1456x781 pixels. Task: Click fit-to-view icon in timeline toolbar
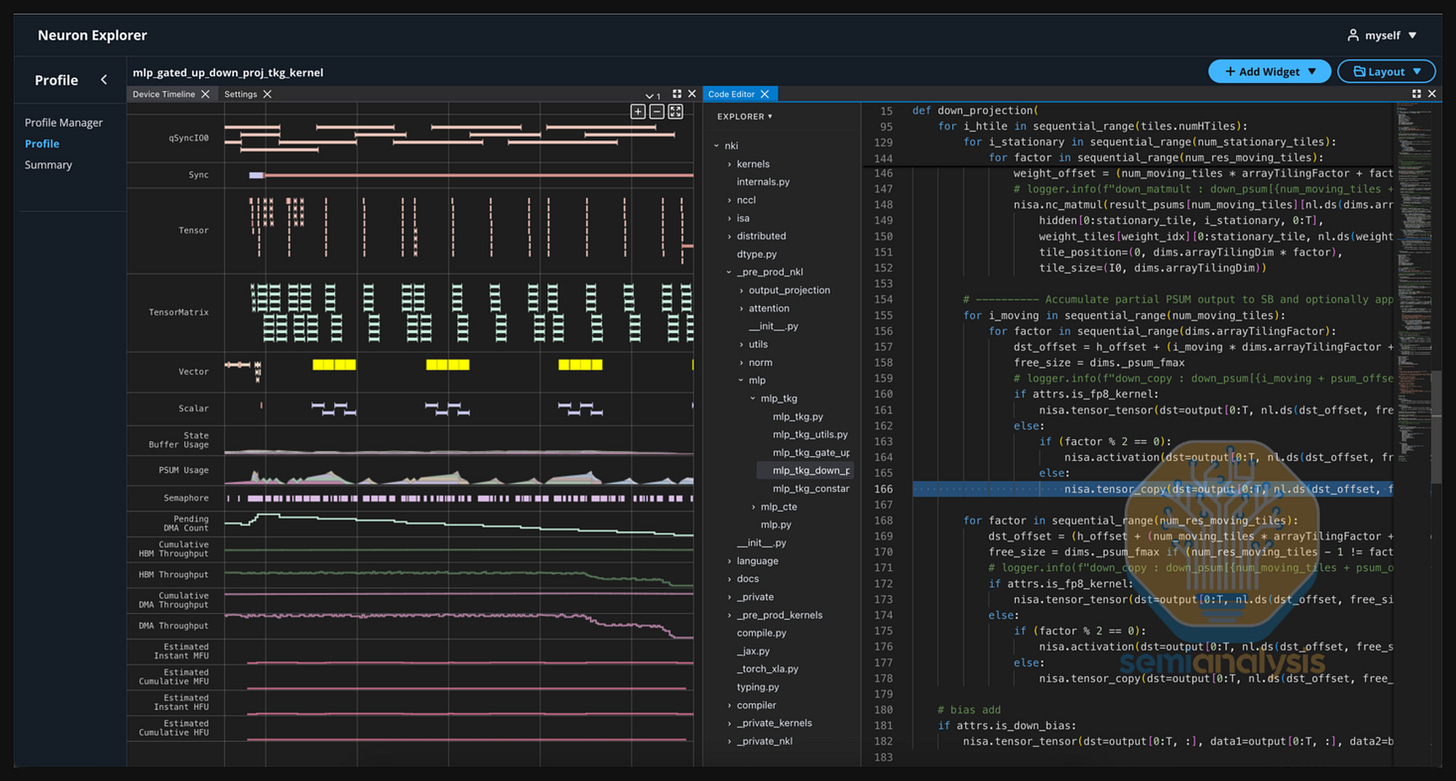(676, 111)
